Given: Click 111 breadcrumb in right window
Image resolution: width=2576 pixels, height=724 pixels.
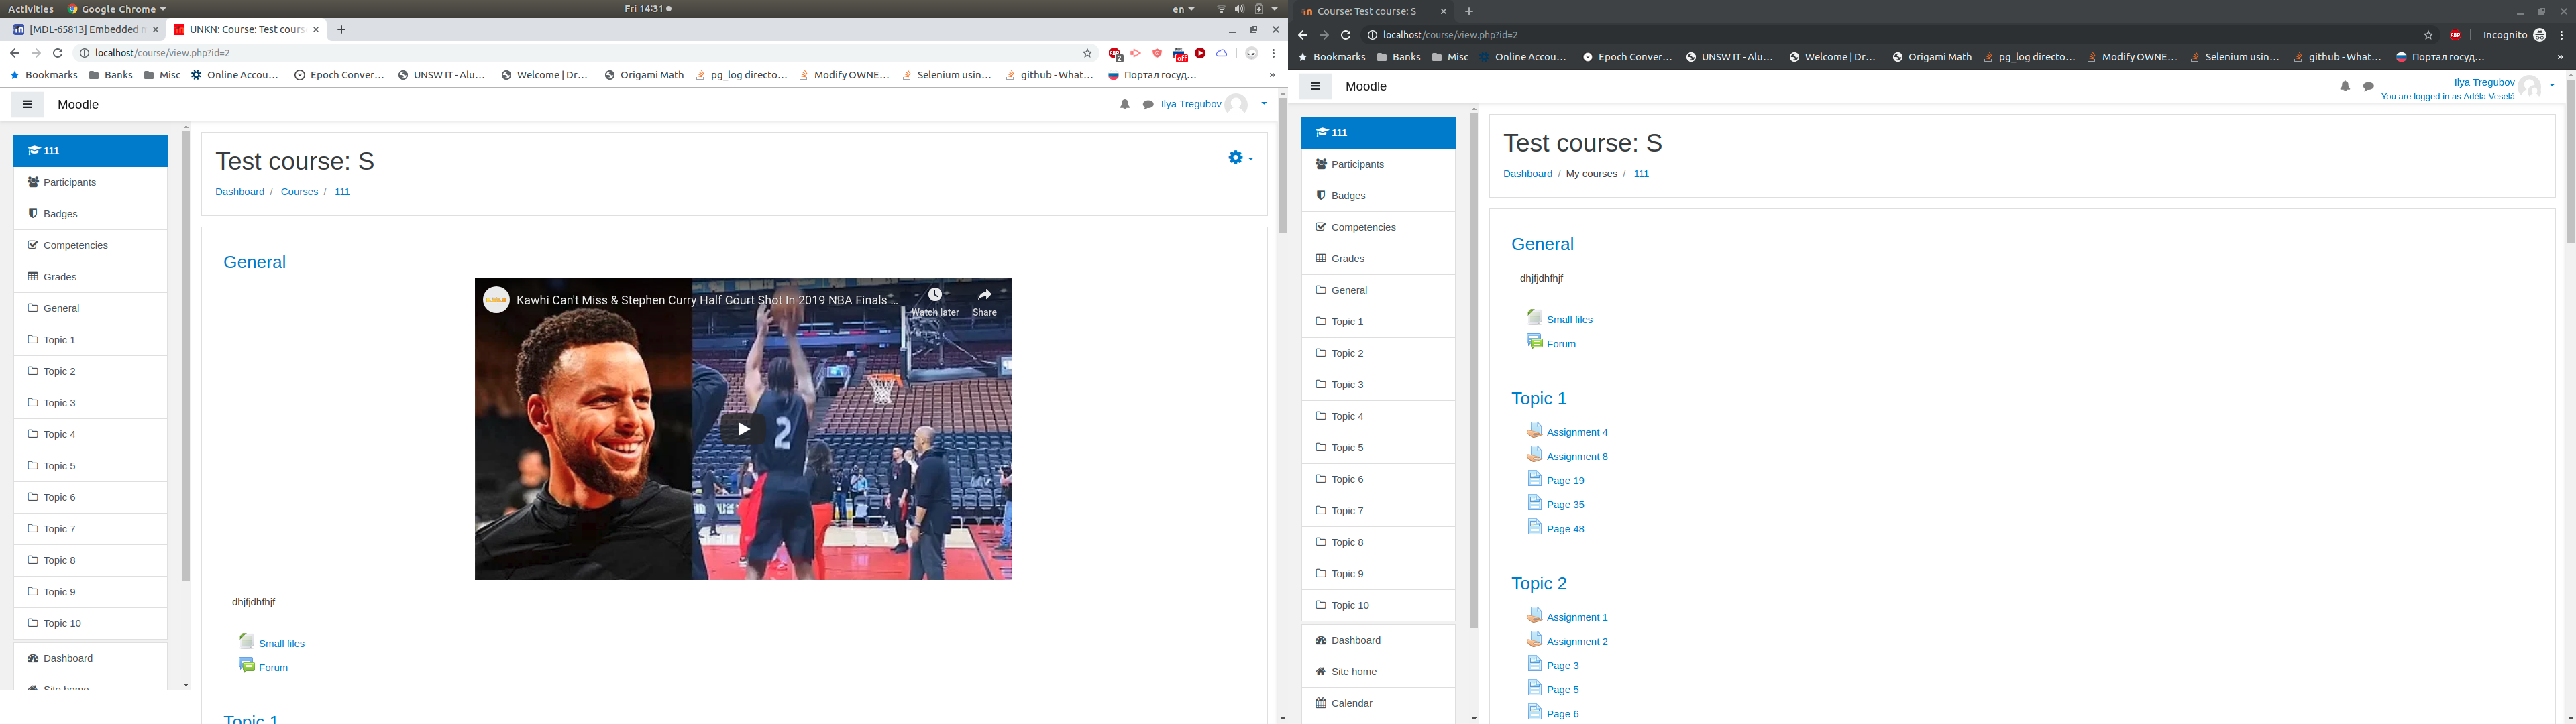Looking at the screenshot, I should (1641, 174).
